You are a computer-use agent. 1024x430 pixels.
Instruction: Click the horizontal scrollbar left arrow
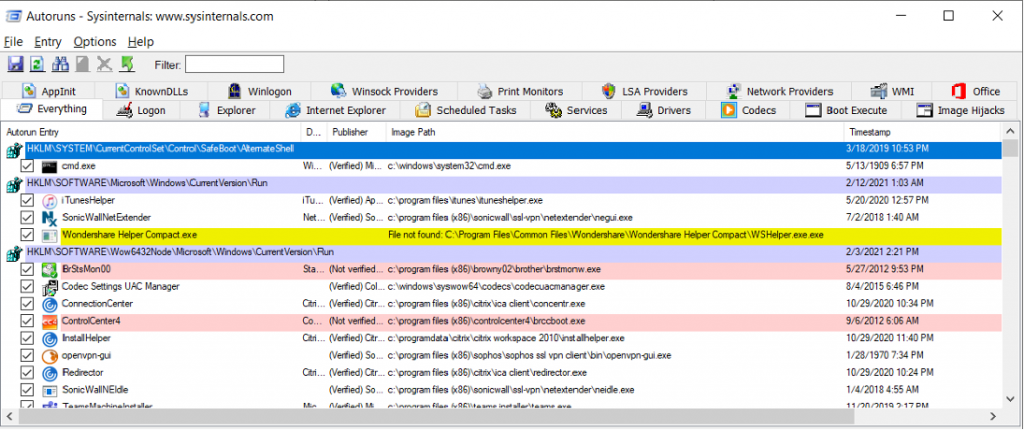(10, 416)
